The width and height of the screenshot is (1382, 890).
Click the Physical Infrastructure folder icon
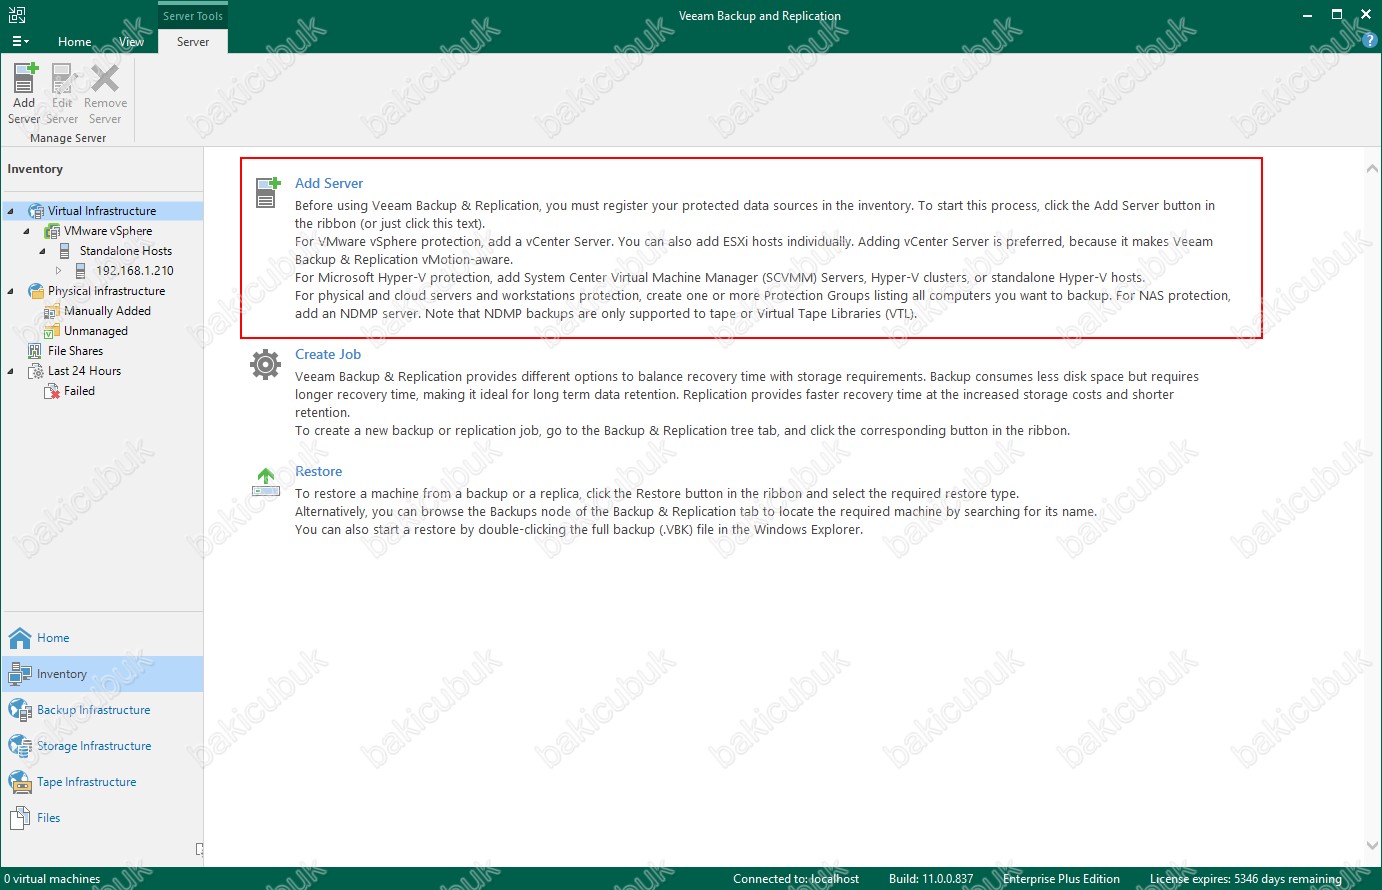(36, 291)
